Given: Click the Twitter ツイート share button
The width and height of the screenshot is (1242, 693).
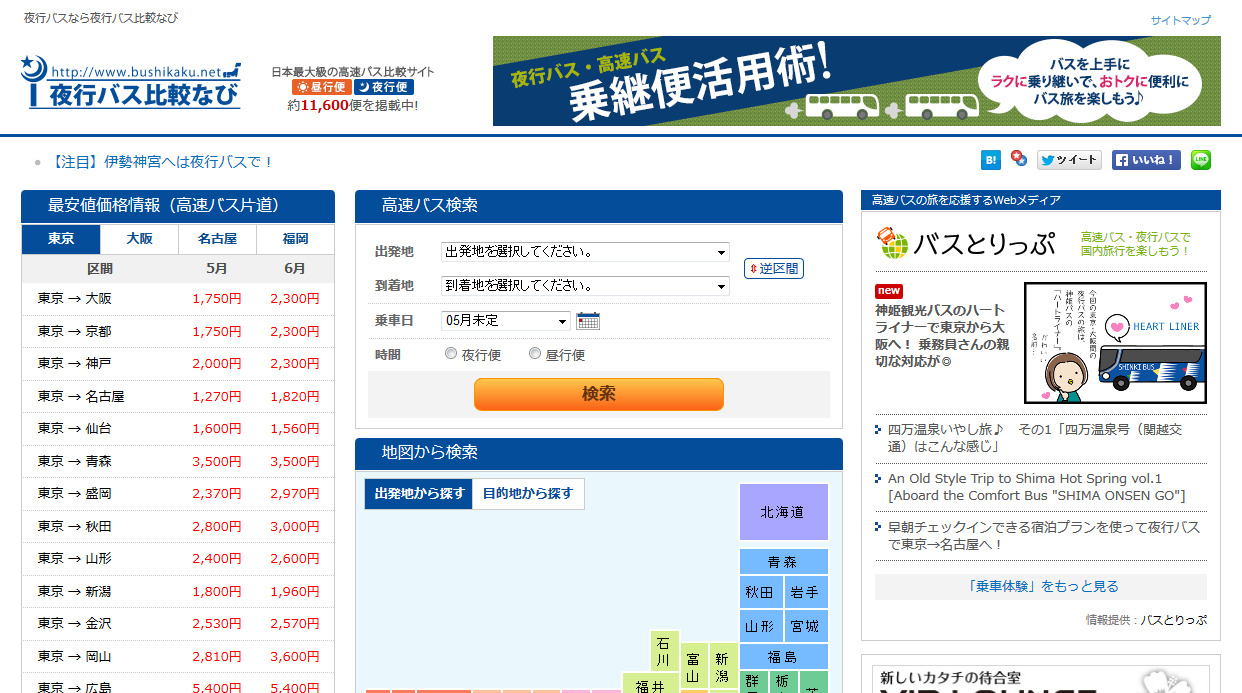Looking at the screenshot, I should pos(1068,160).
